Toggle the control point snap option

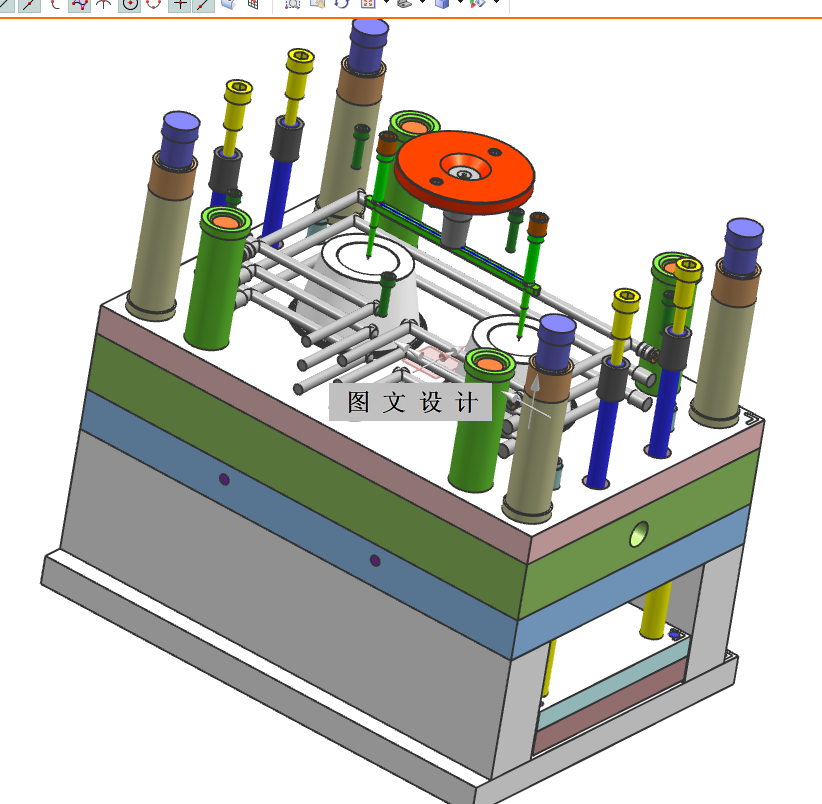(x=80, y=4)
